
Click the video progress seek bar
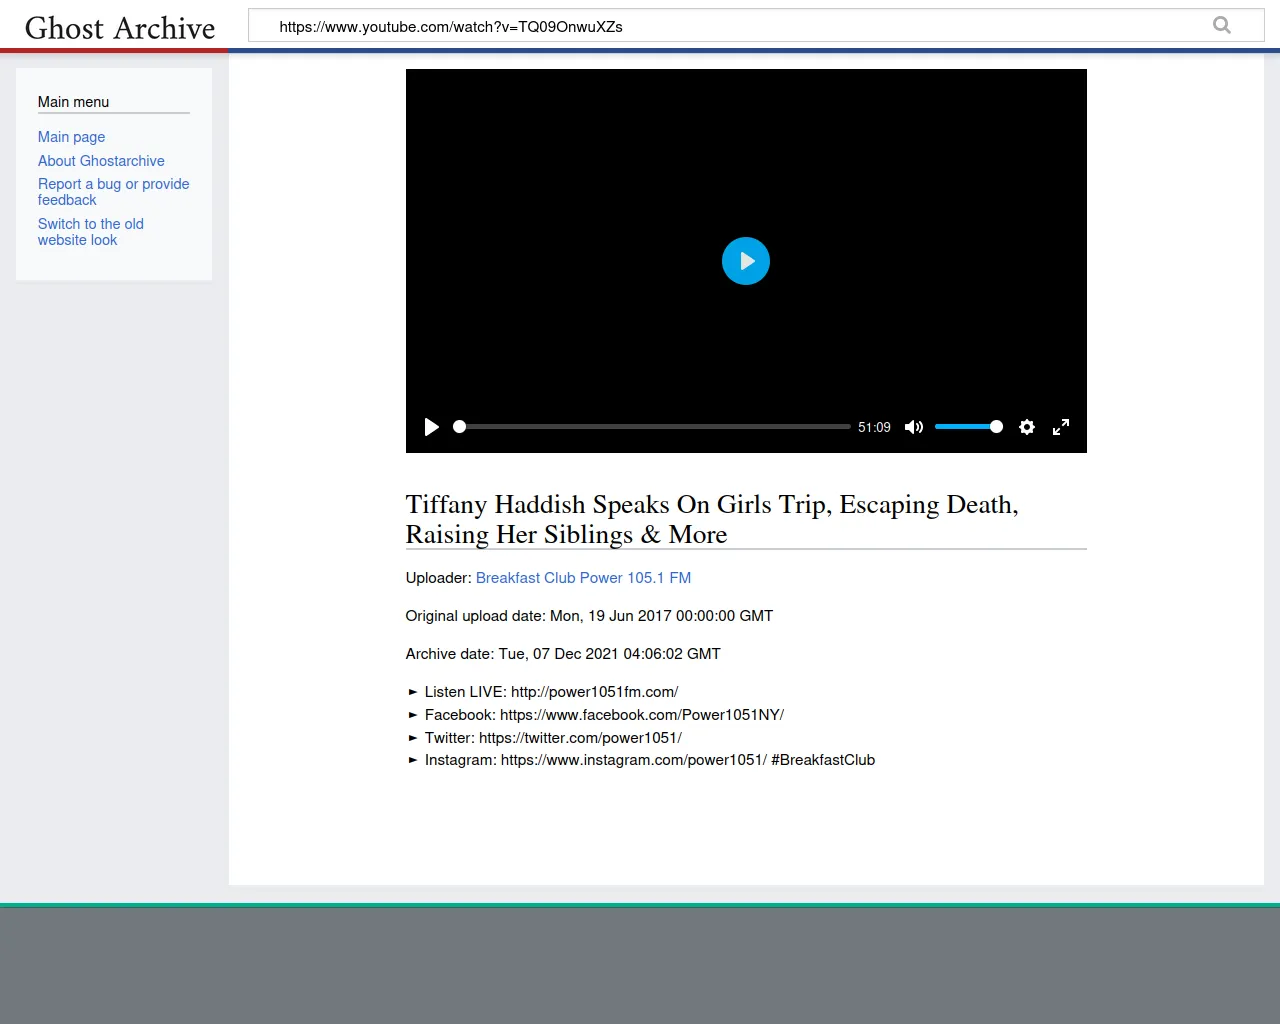pyautogui.click(x=655, y=427)
